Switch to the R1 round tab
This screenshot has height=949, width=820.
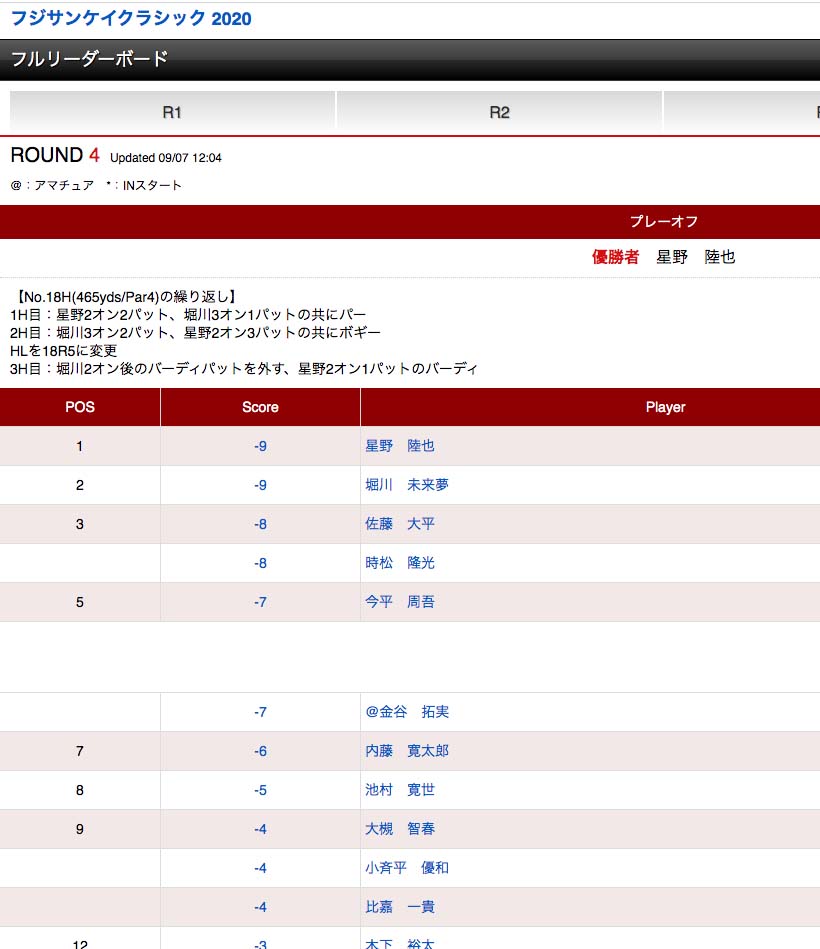click(172, 112)
